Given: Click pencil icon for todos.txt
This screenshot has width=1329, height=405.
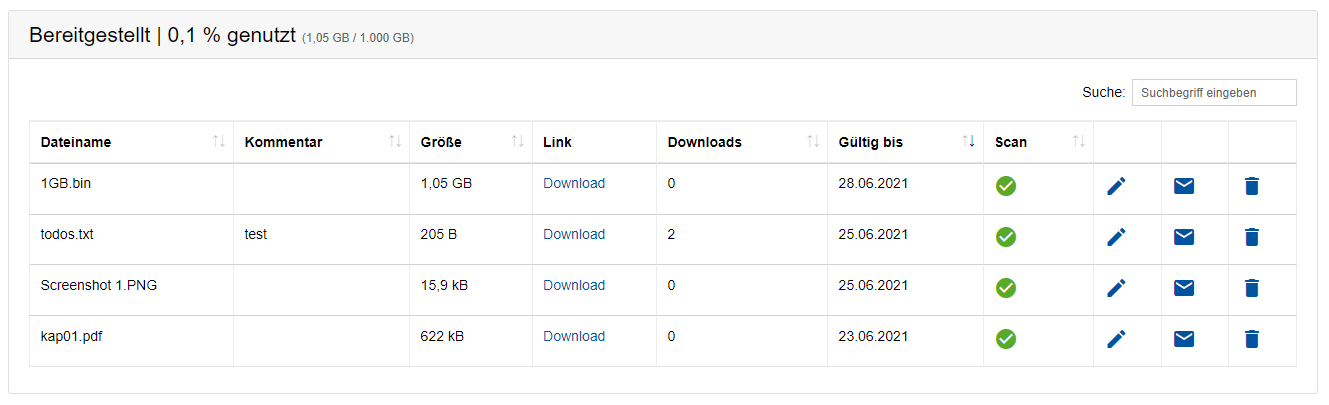Looking at the screenshot, I should point(1116,237).
